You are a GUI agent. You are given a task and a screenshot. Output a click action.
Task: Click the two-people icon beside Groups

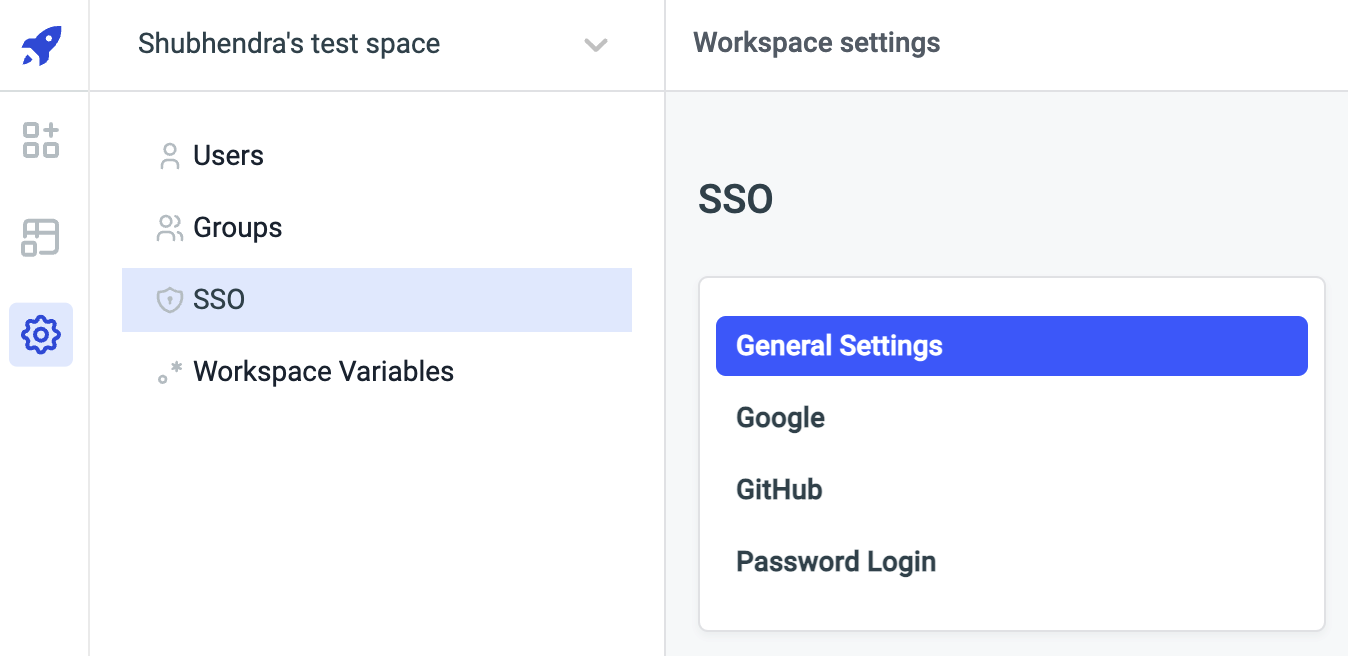click(170, 228)
